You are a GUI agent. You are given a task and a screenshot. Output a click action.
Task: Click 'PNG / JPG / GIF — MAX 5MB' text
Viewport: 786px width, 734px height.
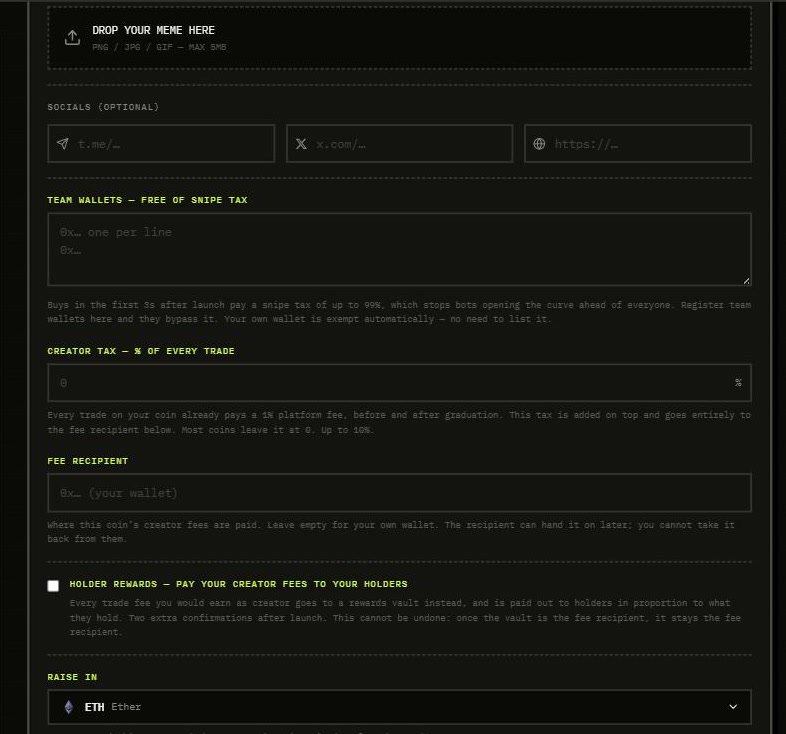[159, 47]
